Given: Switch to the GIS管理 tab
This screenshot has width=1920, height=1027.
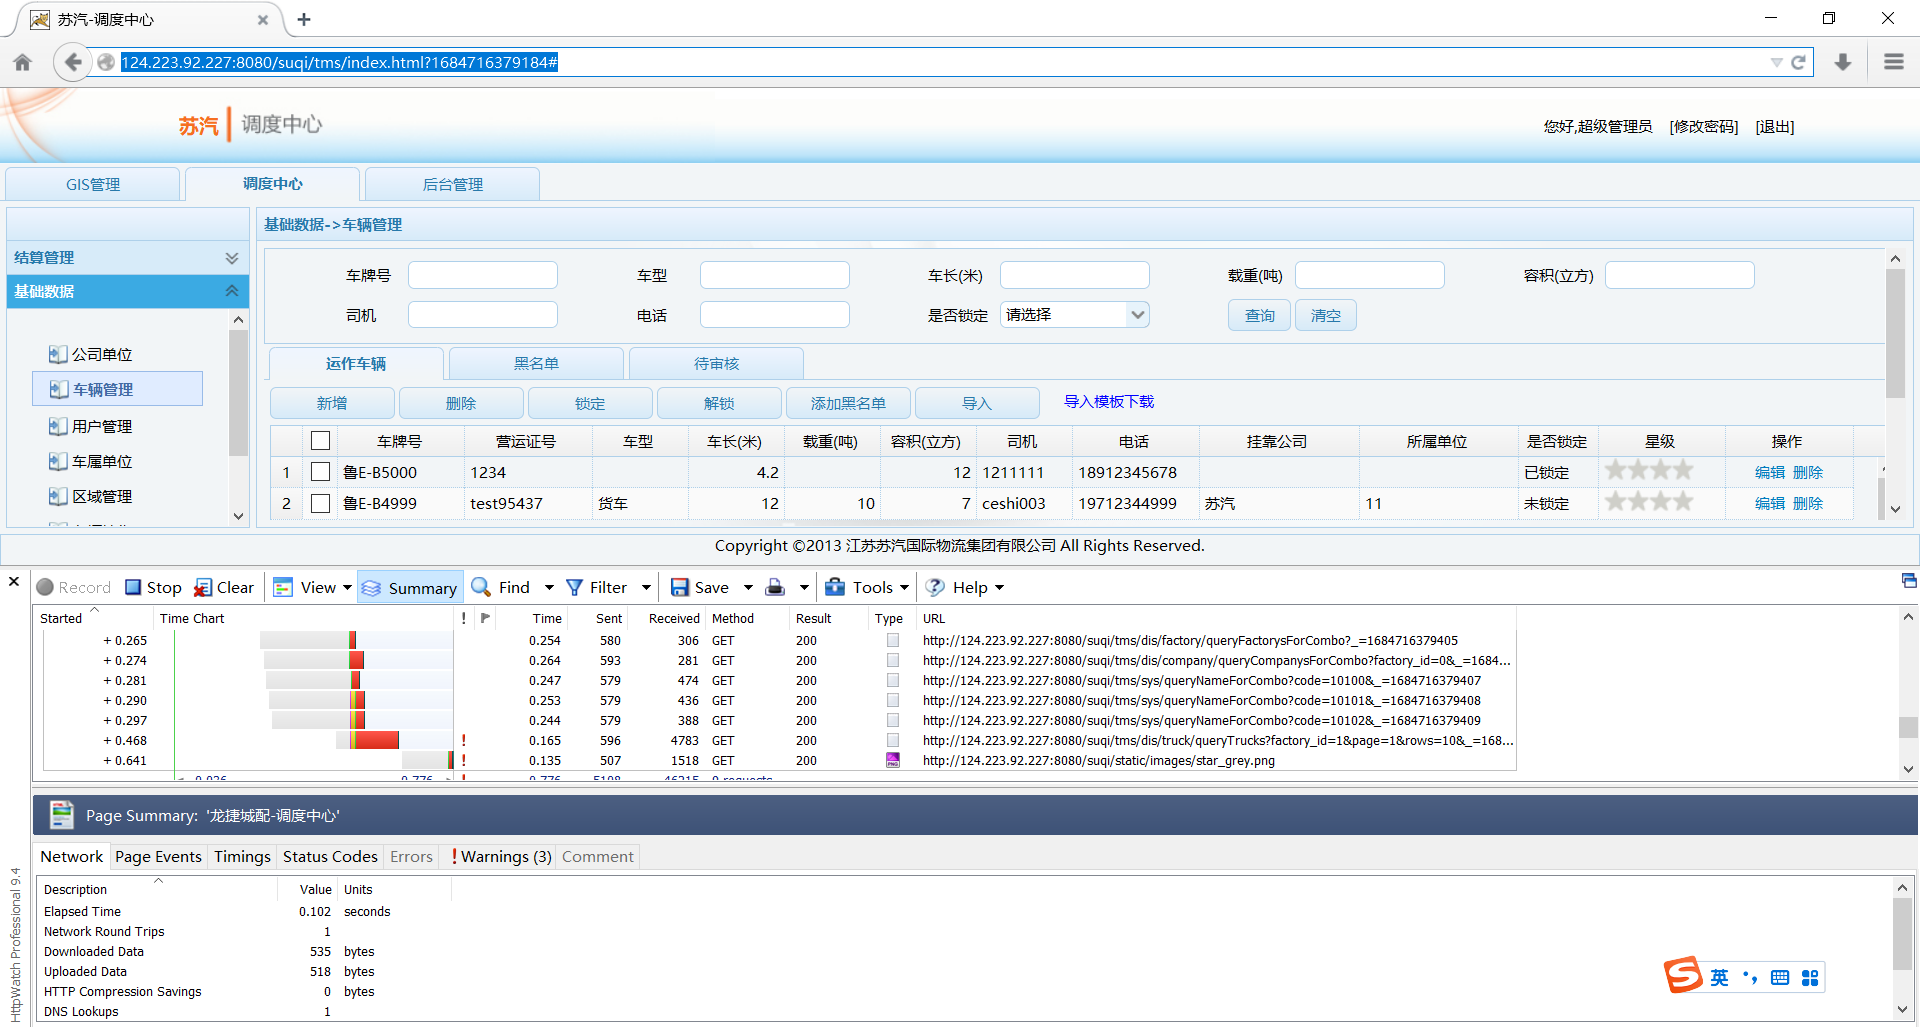Looking at the screenshot, I should pos(93,184).
